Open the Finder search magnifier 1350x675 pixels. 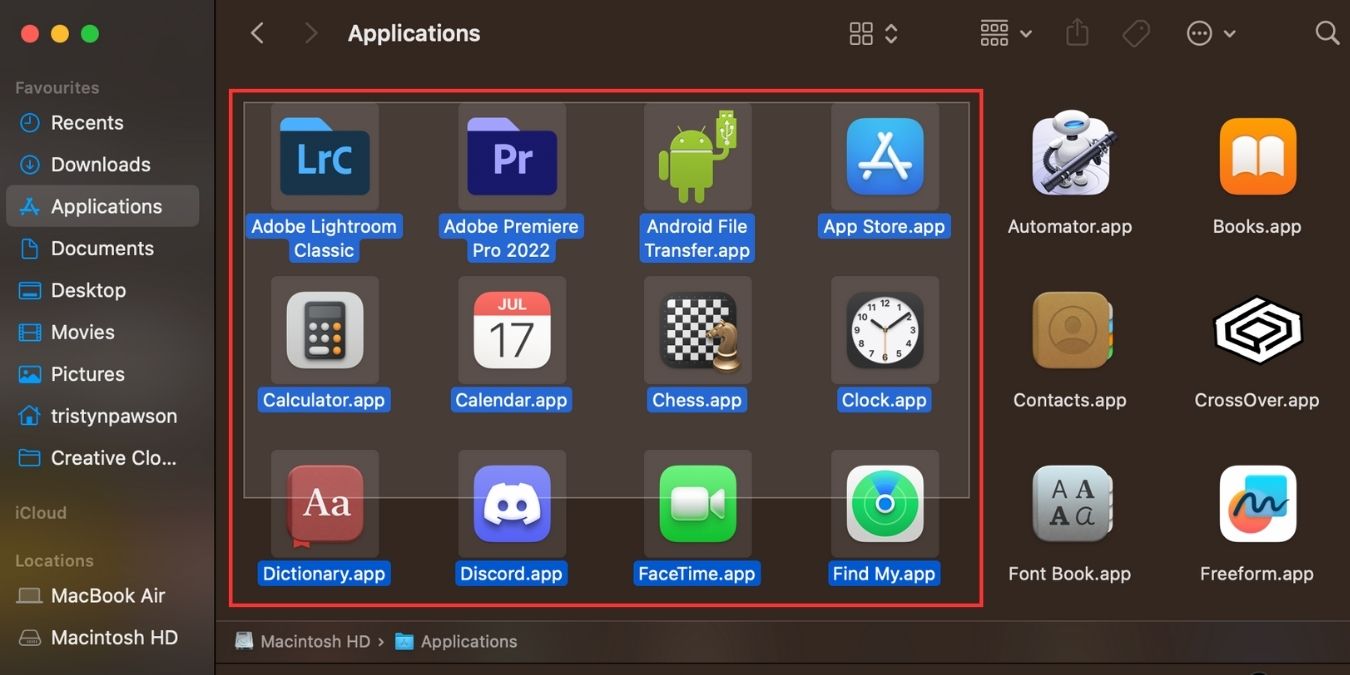point(1327,33)
